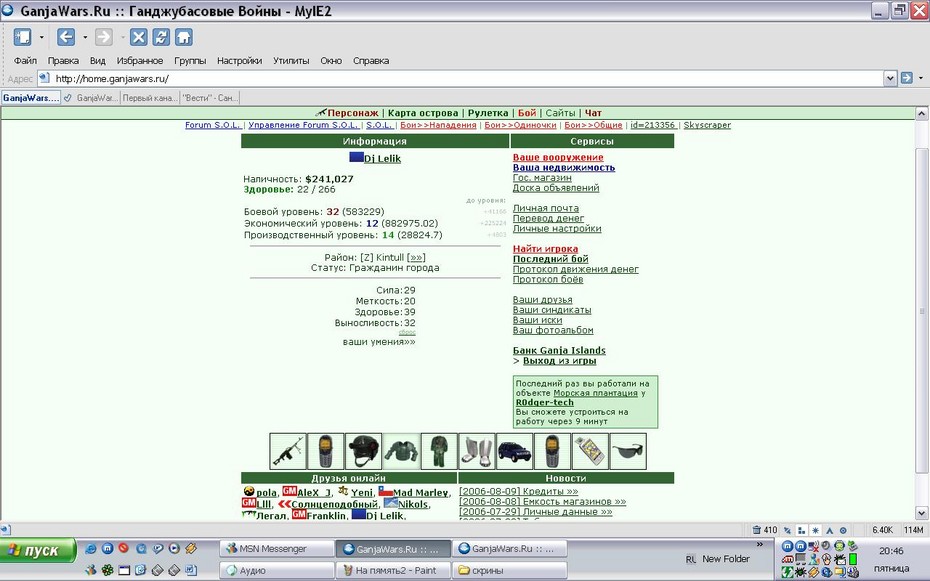Open R0dger-tech player link
The height and width of the screenshot is (581, 930).
(x=544, y=403)
